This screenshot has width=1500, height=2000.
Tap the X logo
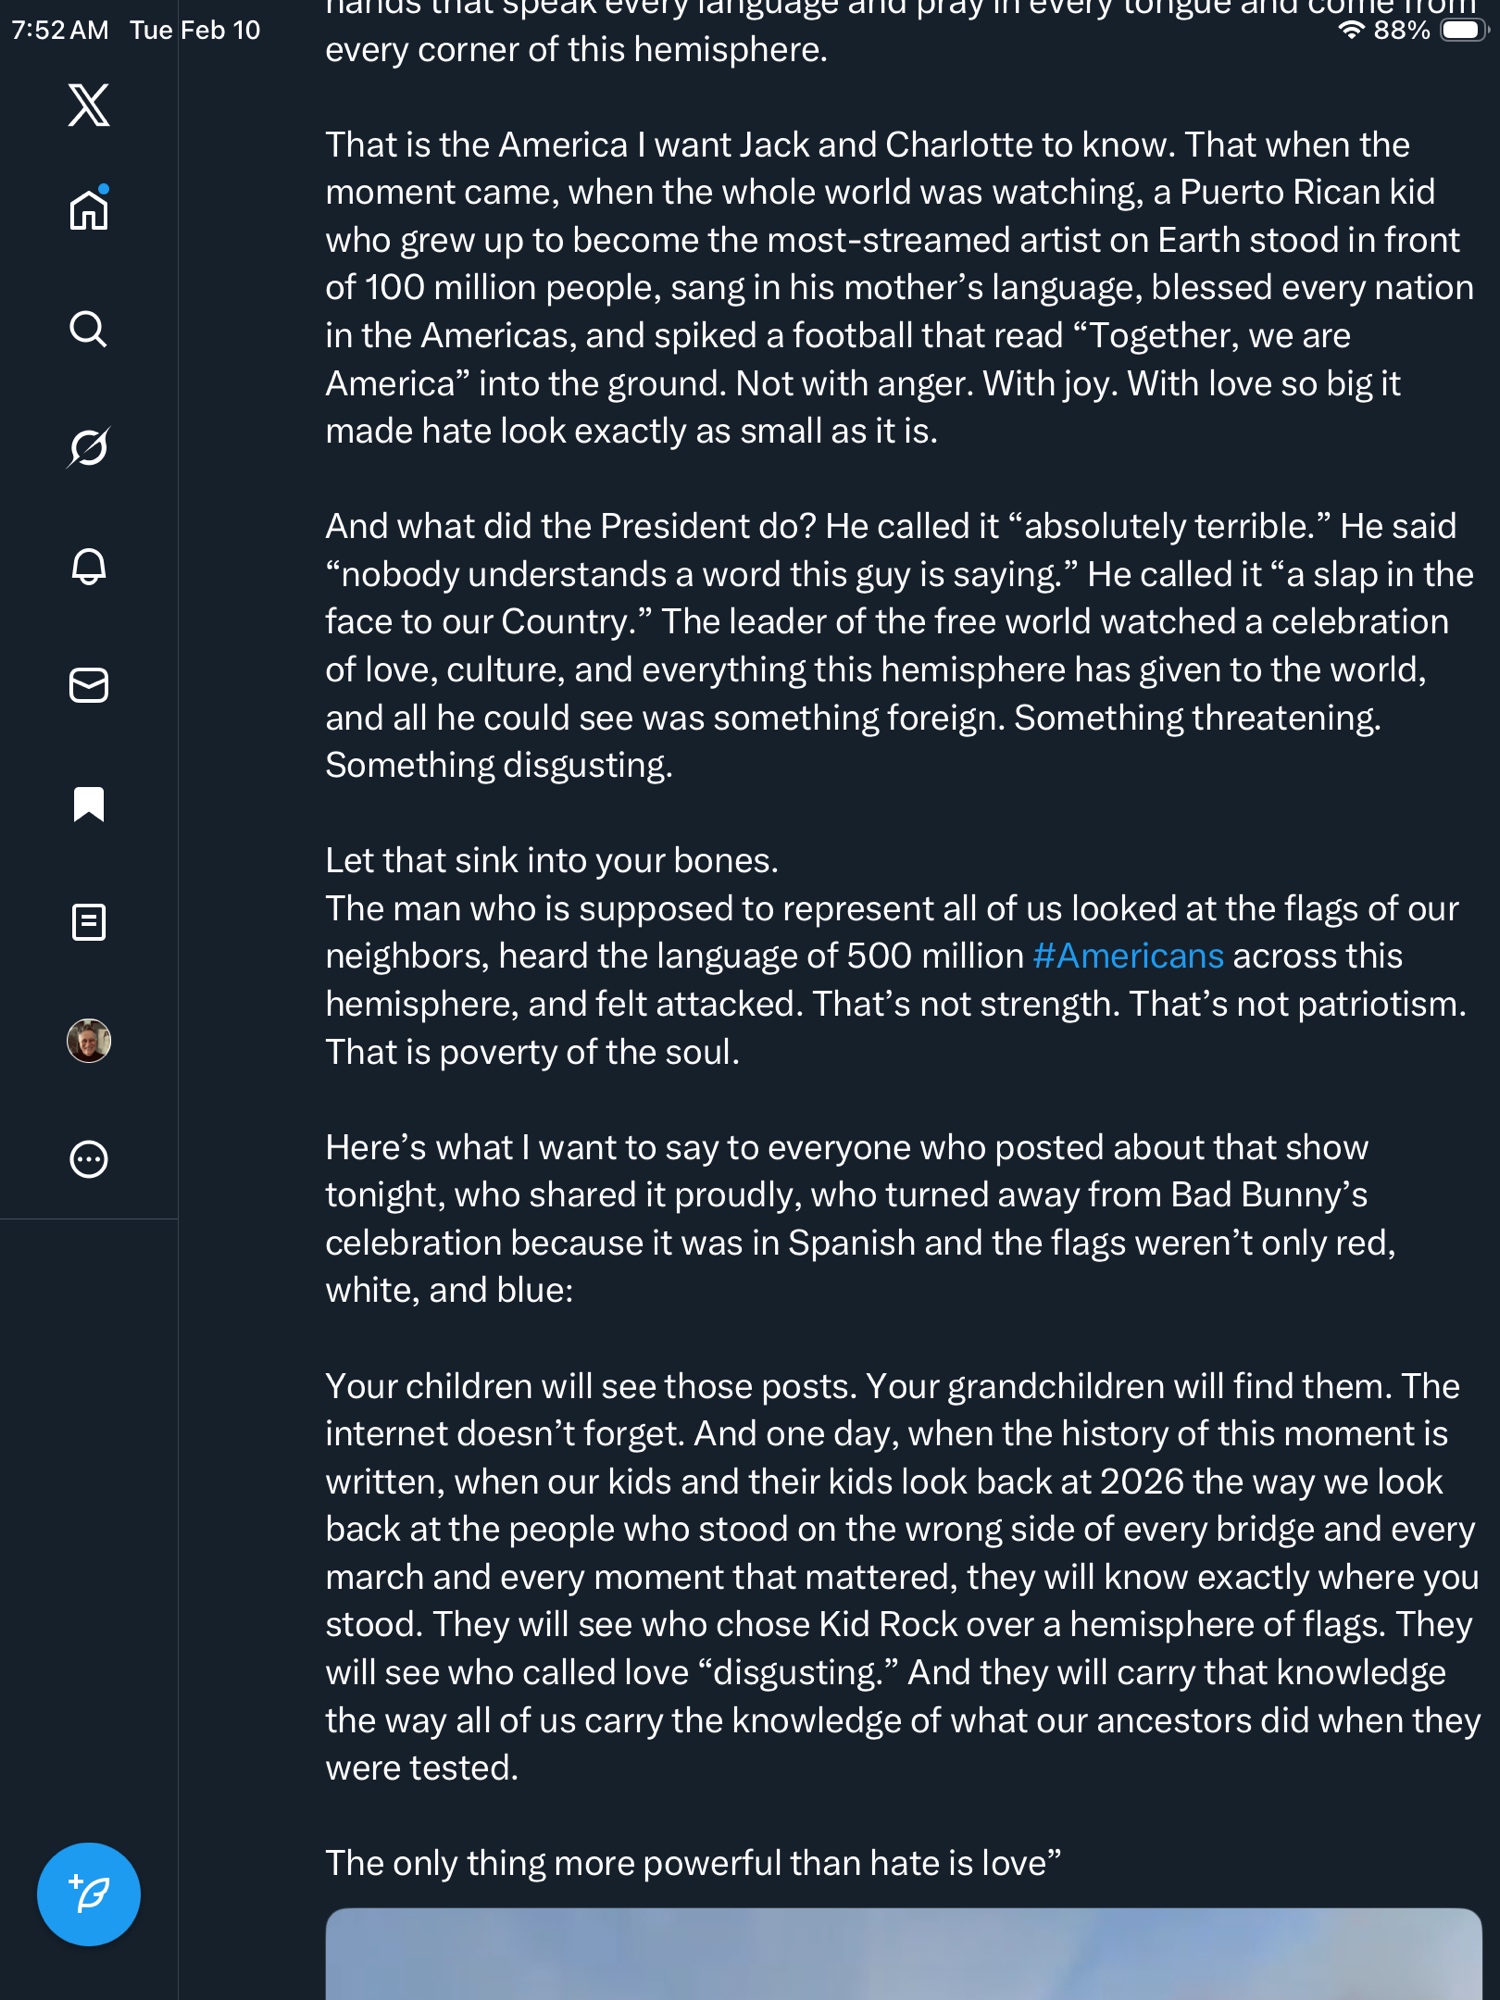pyautogui.click(x=88, y=105)
